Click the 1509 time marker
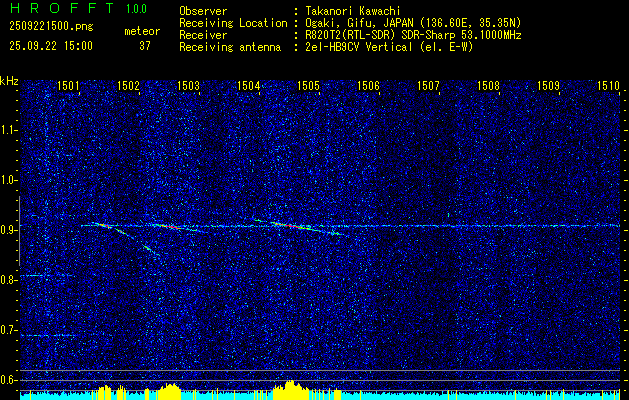The height and width of the screenshot is (400, 629). point(548,85)
